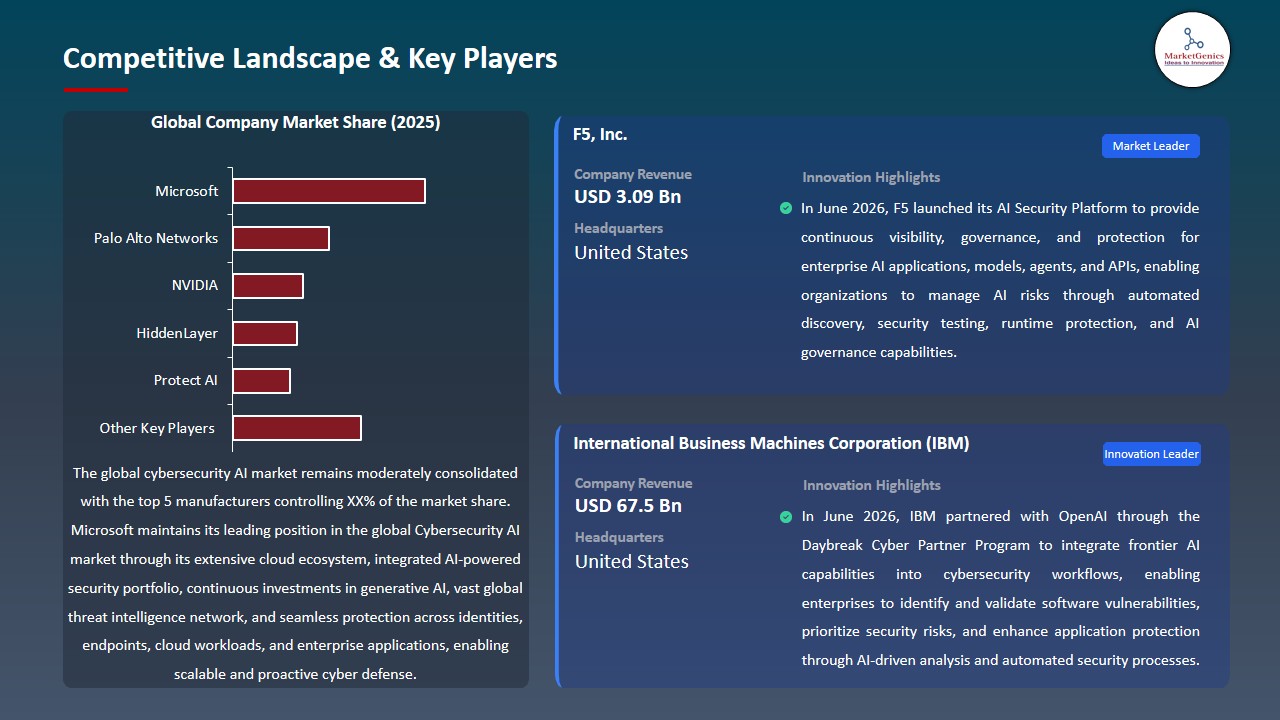Click the Microsoft bar in the chart

coord(329,191)
